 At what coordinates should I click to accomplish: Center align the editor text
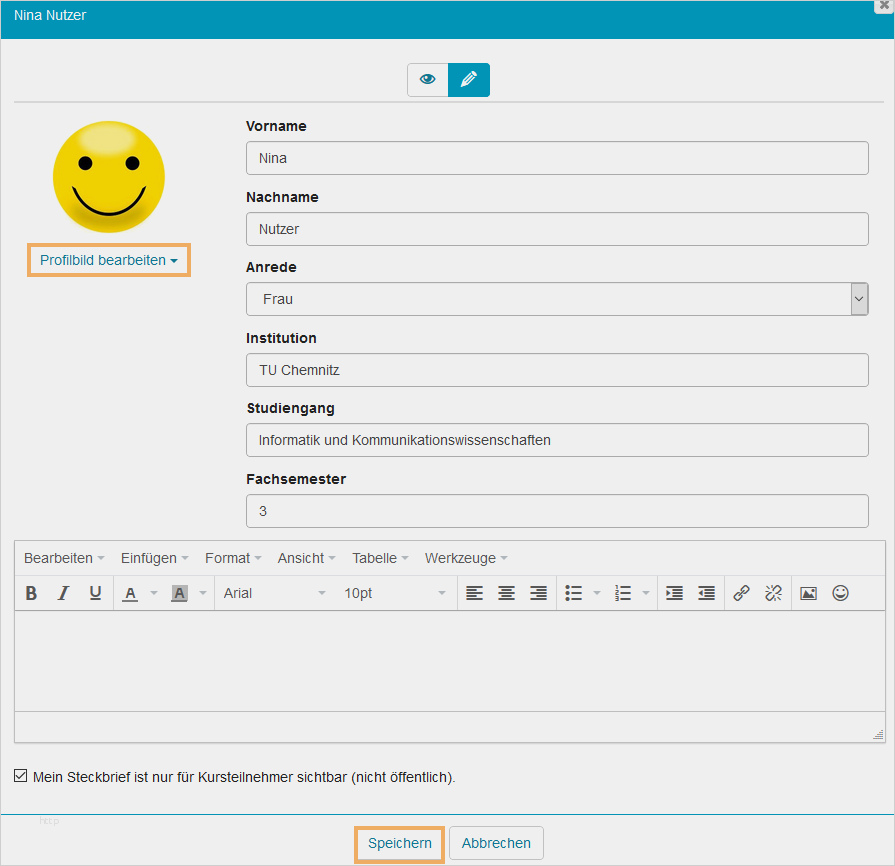coord(507,593)
